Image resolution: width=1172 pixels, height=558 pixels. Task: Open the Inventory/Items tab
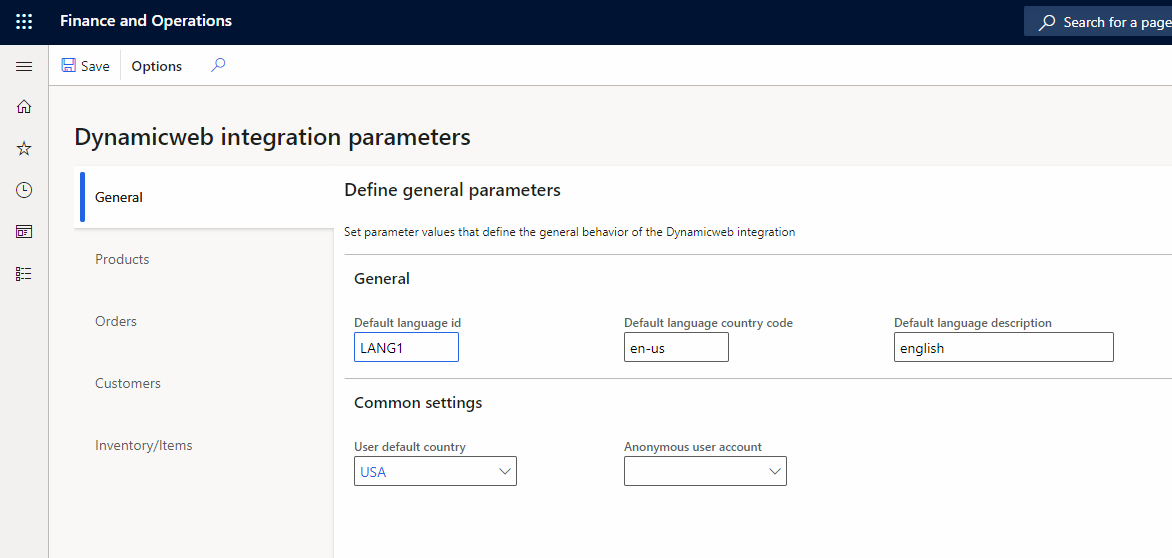point(144,445)
